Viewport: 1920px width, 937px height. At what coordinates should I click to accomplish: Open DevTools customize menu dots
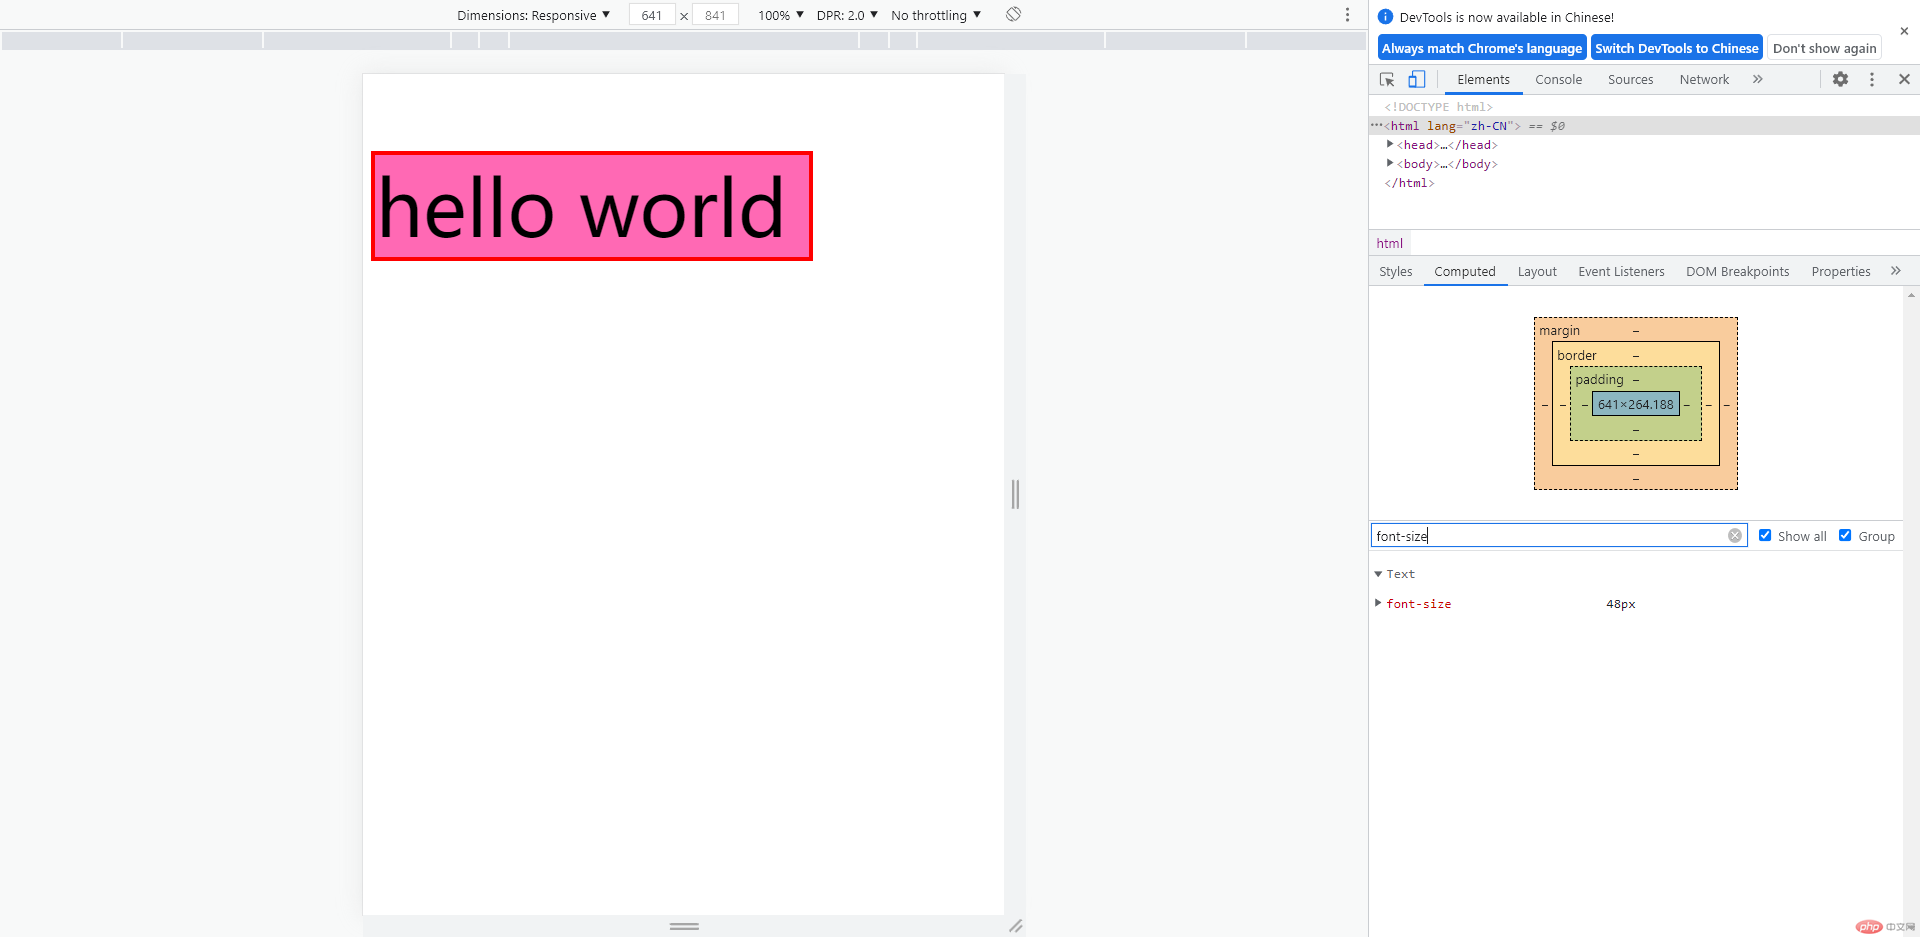(1872, 79)
